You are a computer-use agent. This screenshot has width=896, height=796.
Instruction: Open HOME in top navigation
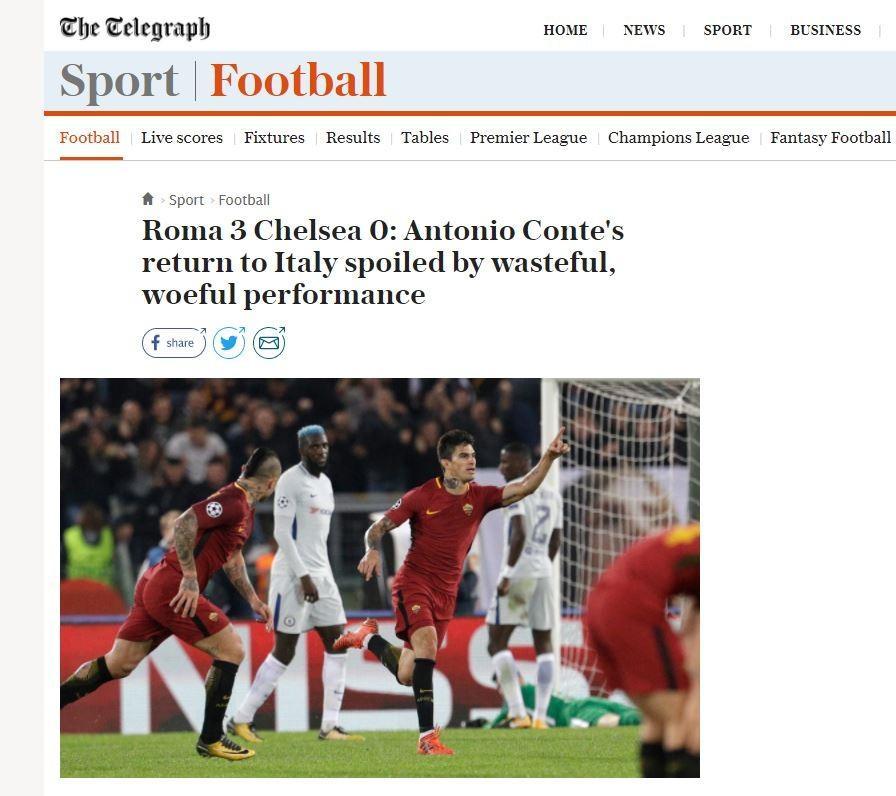click(565, 30)
